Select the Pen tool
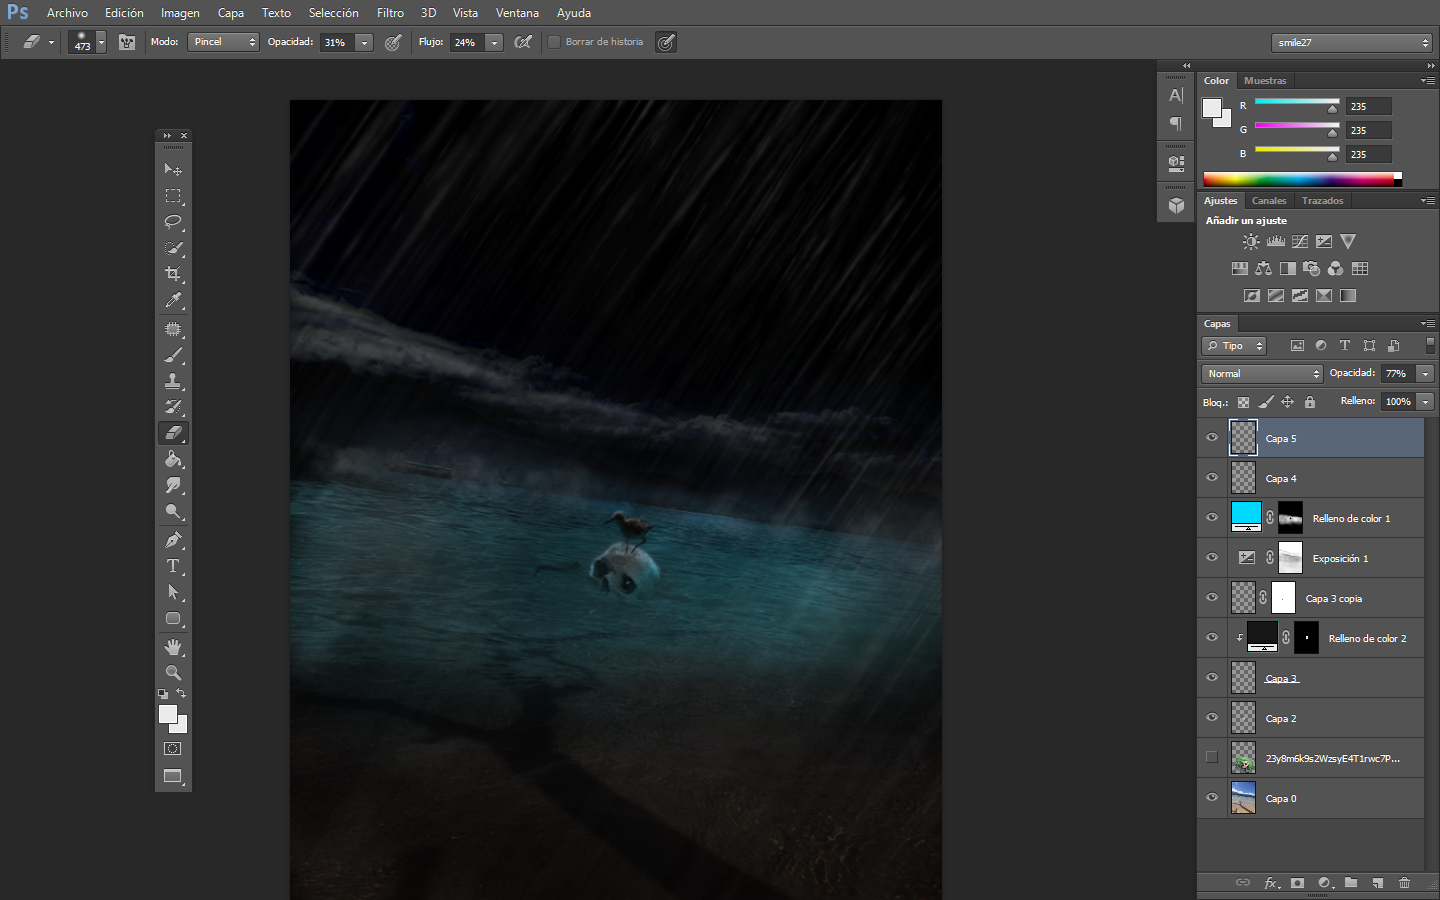The width and height of the screenshot is (1440, 900). click(173, 540)
